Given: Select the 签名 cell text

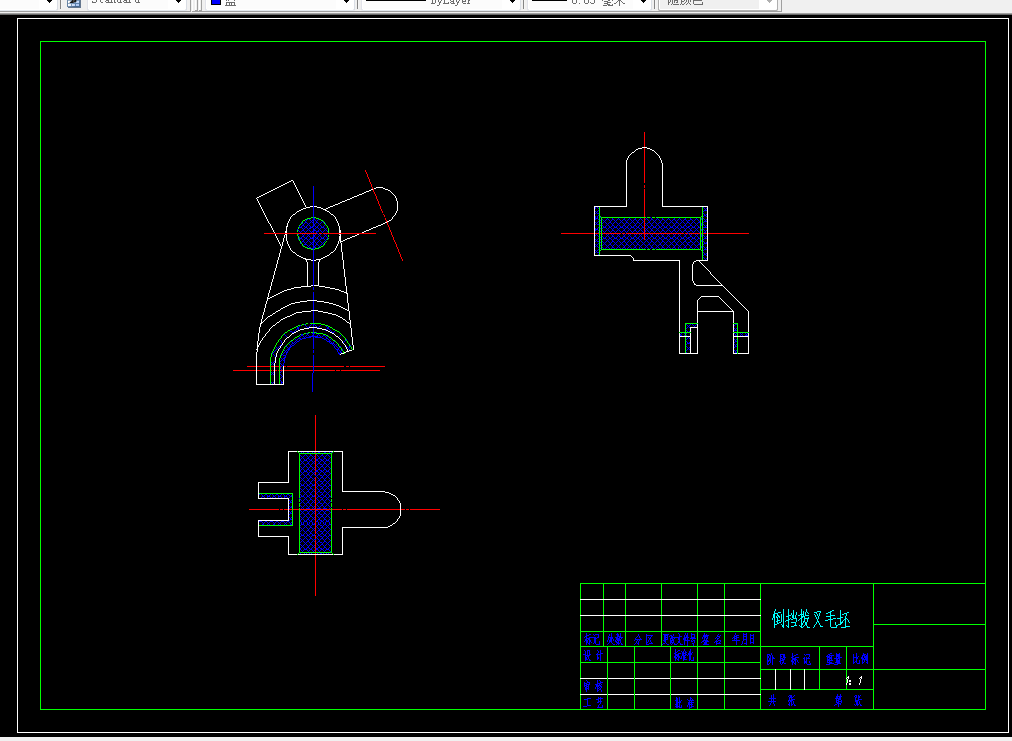Looking at the screenshot, I should coord(711,640).
